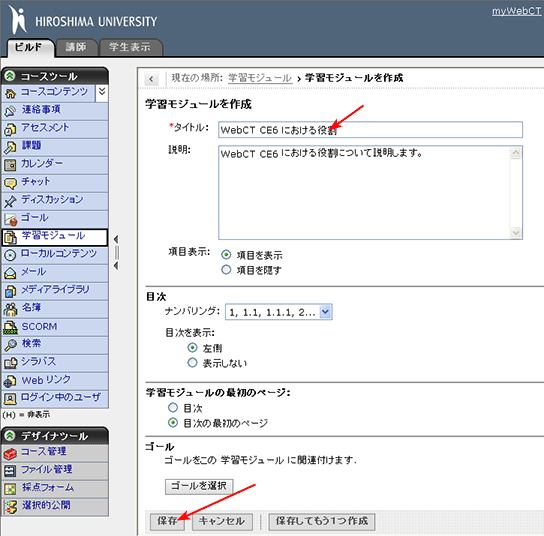Select the 項目を隠す radio button
Viewport: 544px width, 536px height.
click(x=226, y=270)
